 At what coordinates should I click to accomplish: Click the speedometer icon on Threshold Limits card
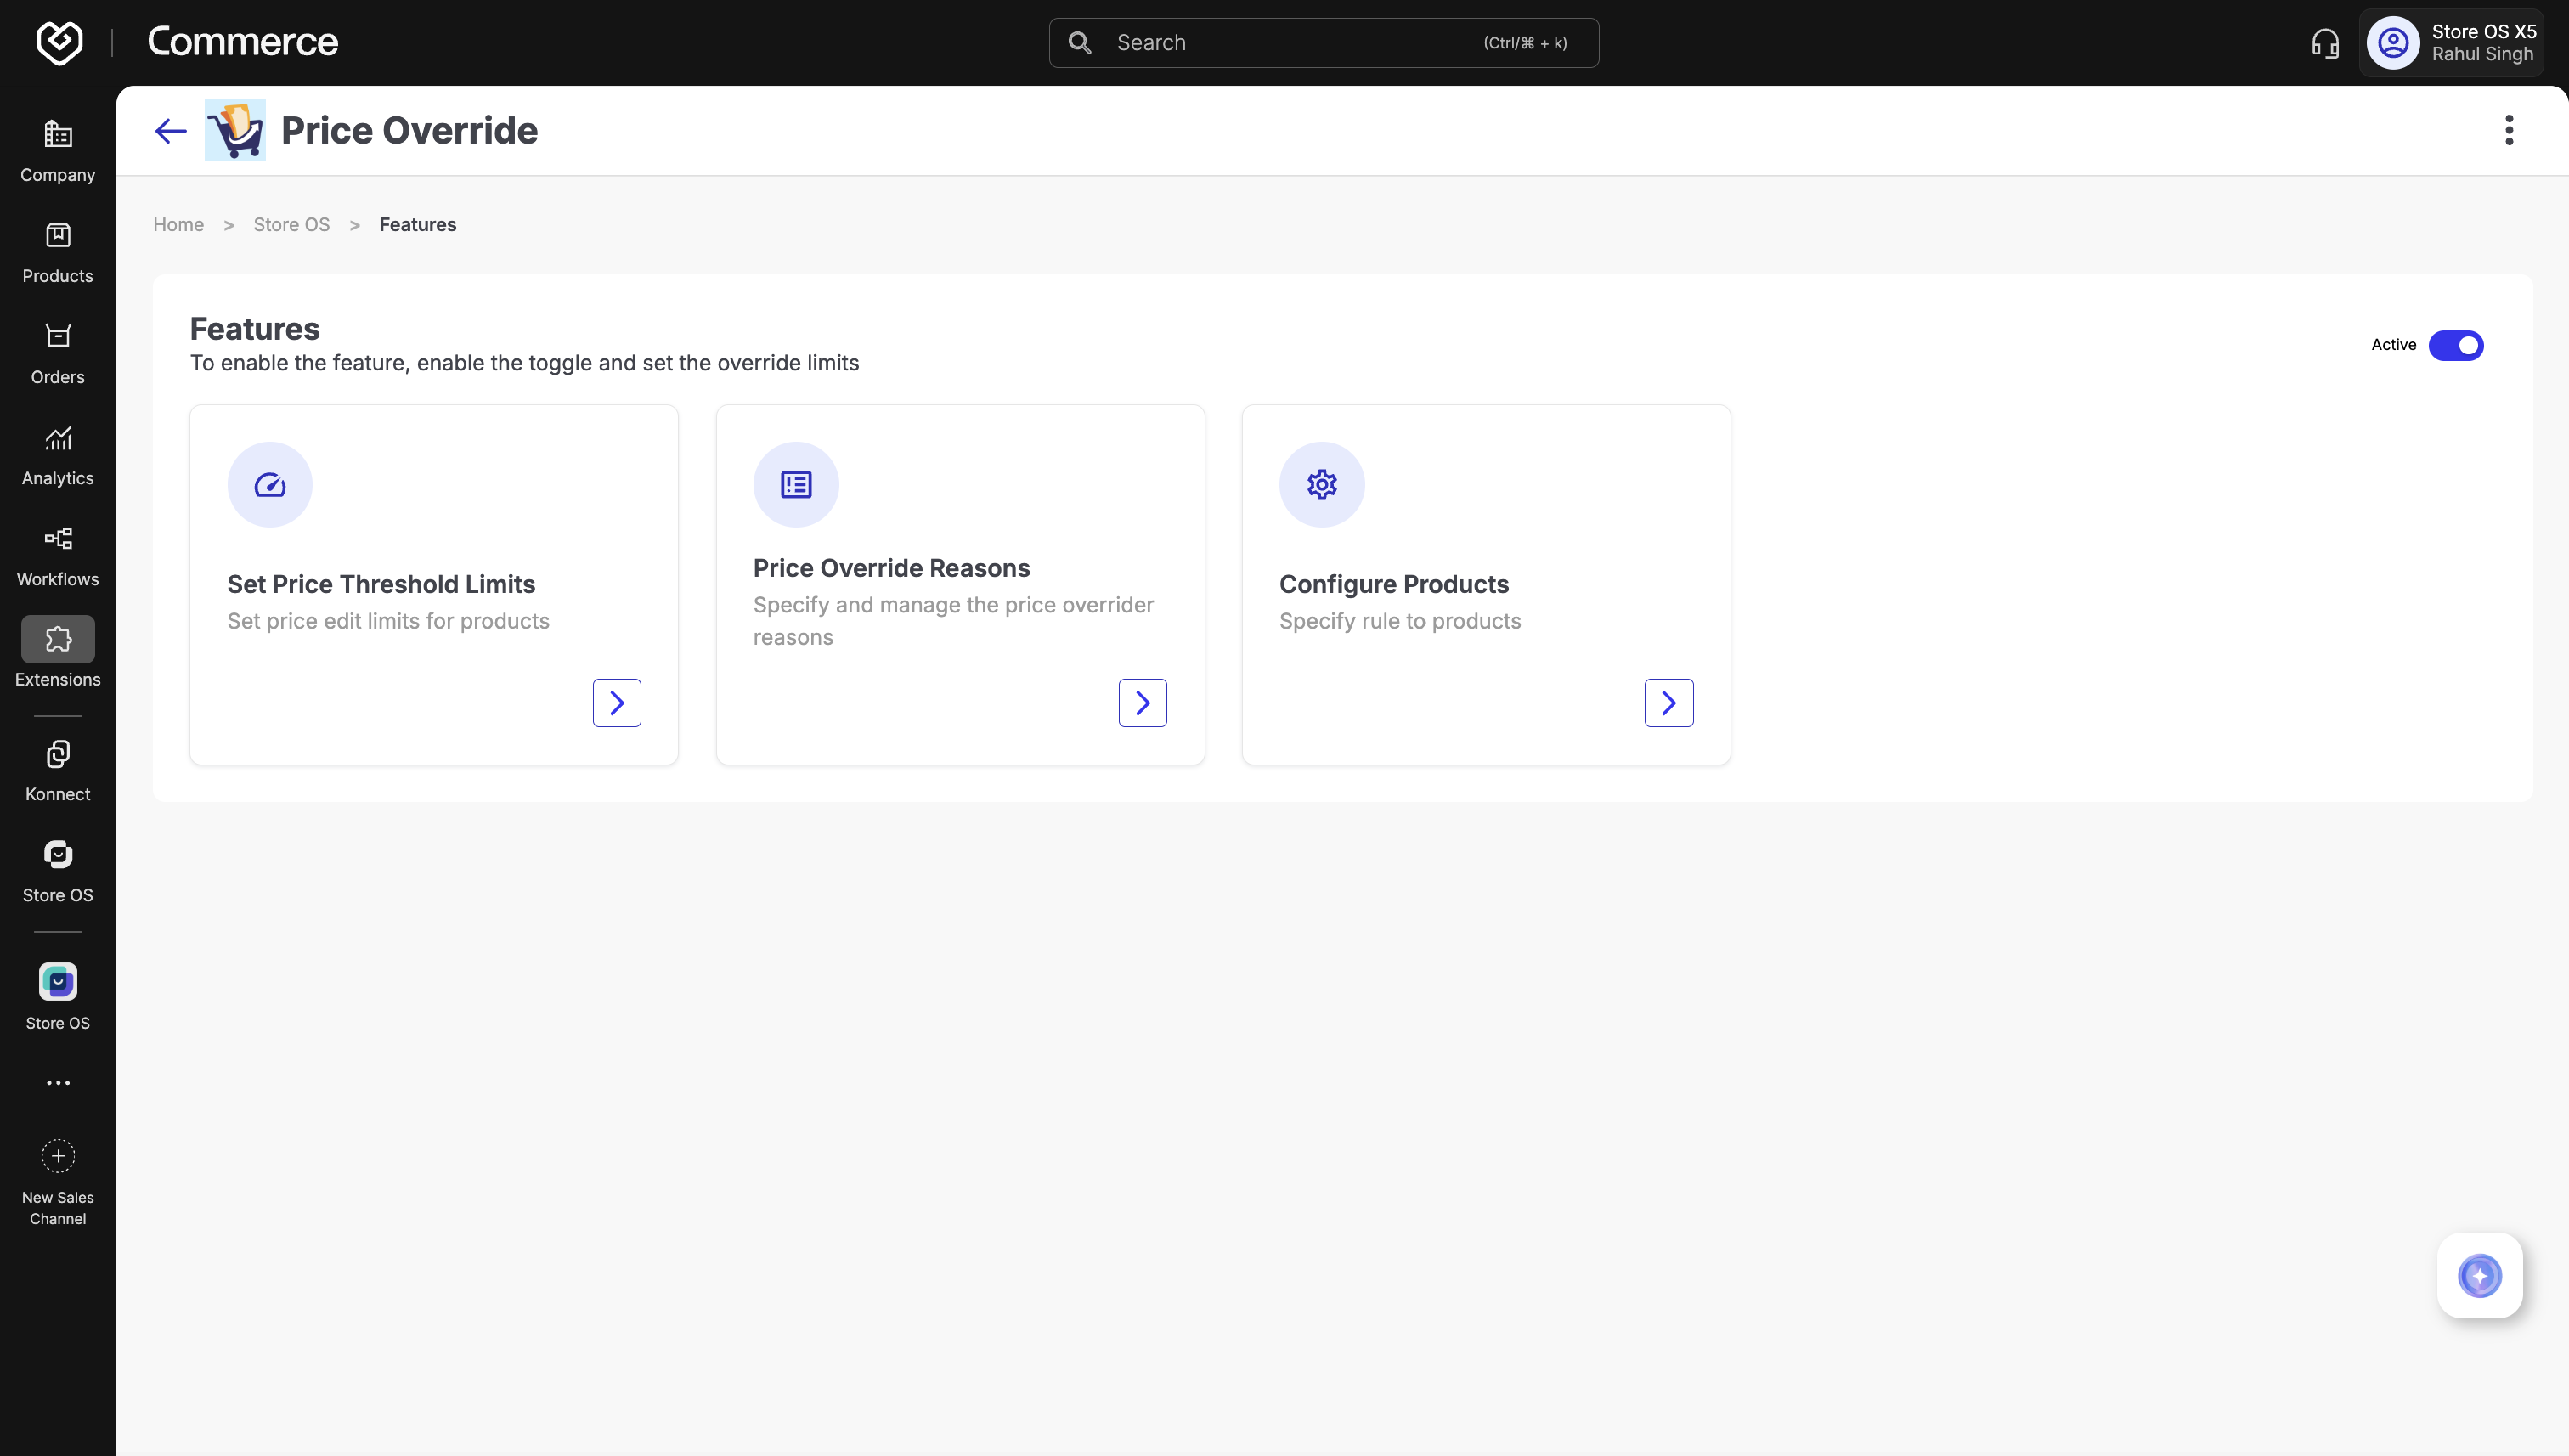(x=270, y=485)
